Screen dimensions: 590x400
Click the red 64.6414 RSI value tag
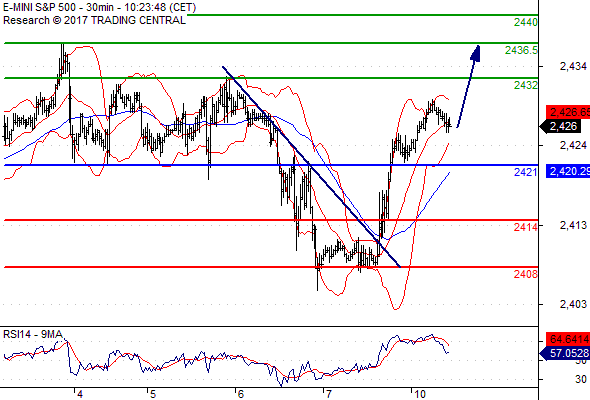click(x=568, y=339)
